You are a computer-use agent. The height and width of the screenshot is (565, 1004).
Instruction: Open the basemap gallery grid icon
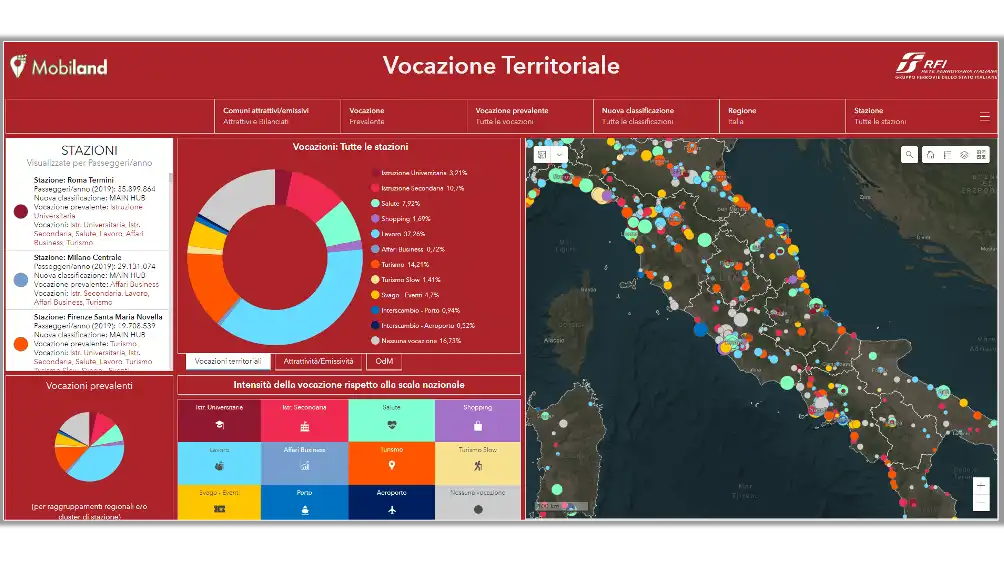coord(981,155)
